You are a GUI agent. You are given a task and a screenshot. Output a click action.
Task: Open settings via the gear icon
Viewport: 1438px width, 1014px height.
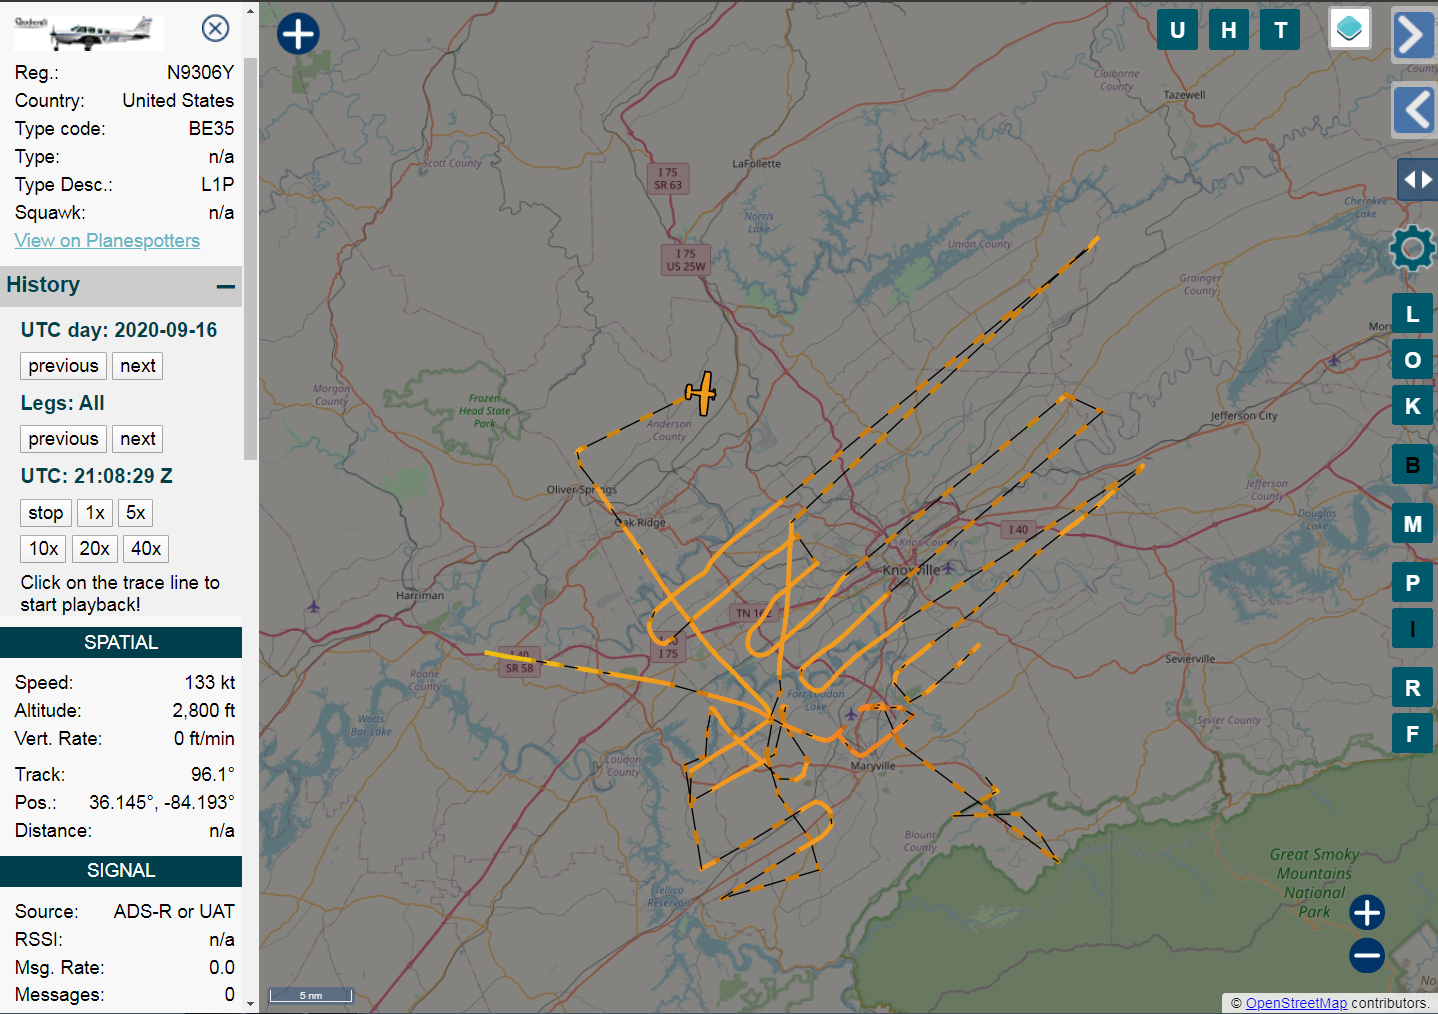(x=1412, y=248)
